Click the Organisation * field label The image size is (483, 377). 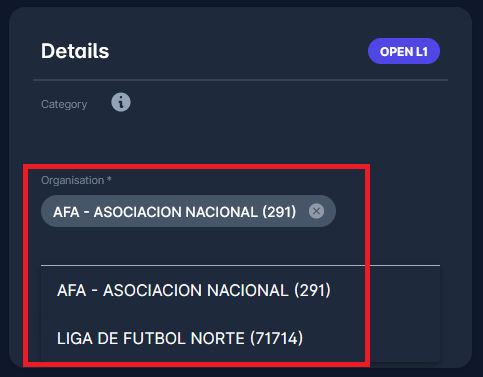[x=76, y=180]
